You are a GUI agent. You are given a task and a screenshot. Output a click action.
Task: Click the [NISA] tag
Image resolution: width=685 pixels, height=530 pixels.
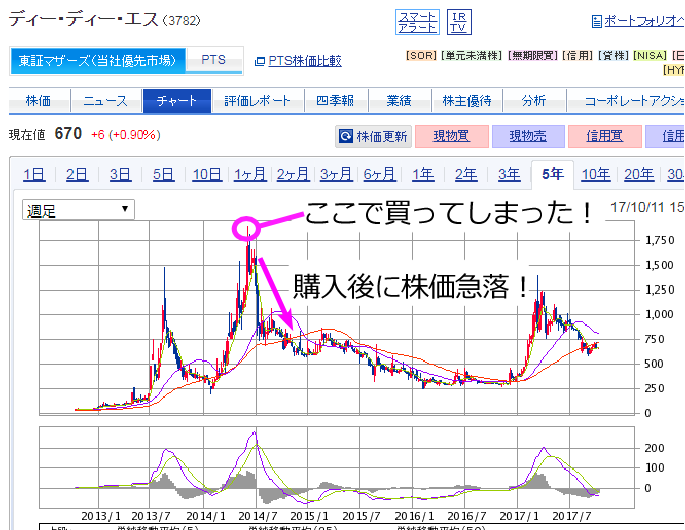(x=650, y=55)
